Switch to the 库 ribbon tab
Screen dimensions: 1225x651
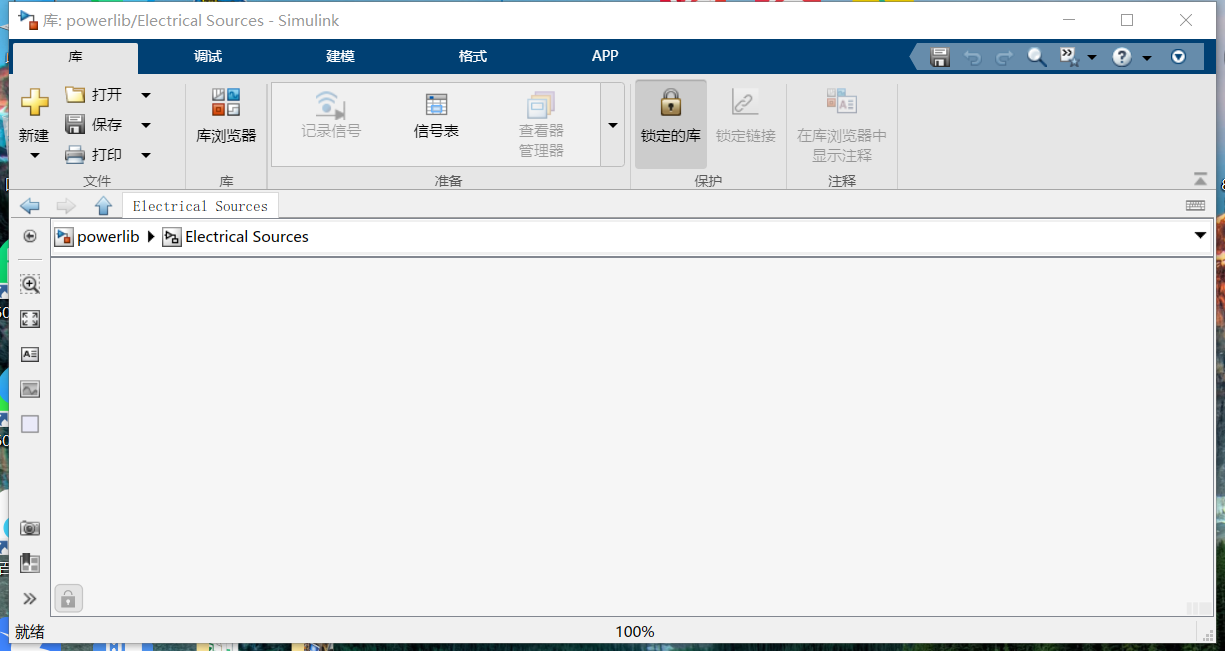coord(76,57)
